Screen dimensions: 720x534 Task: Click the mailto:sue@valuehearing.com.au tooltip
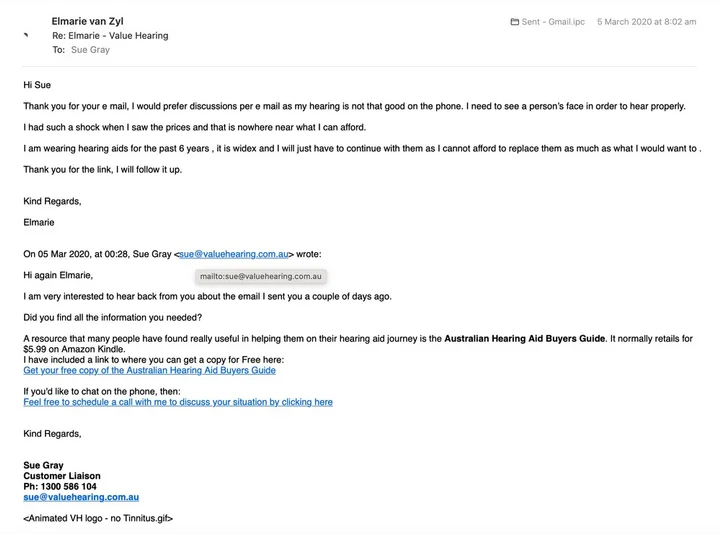260,276
